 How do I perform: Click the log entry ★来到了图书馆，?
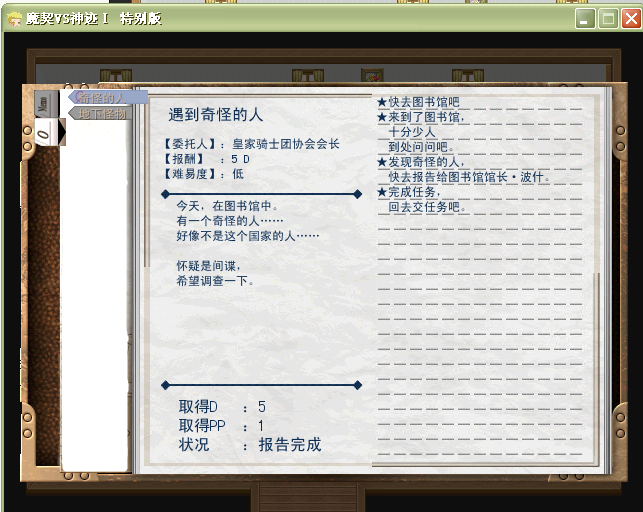421,117
